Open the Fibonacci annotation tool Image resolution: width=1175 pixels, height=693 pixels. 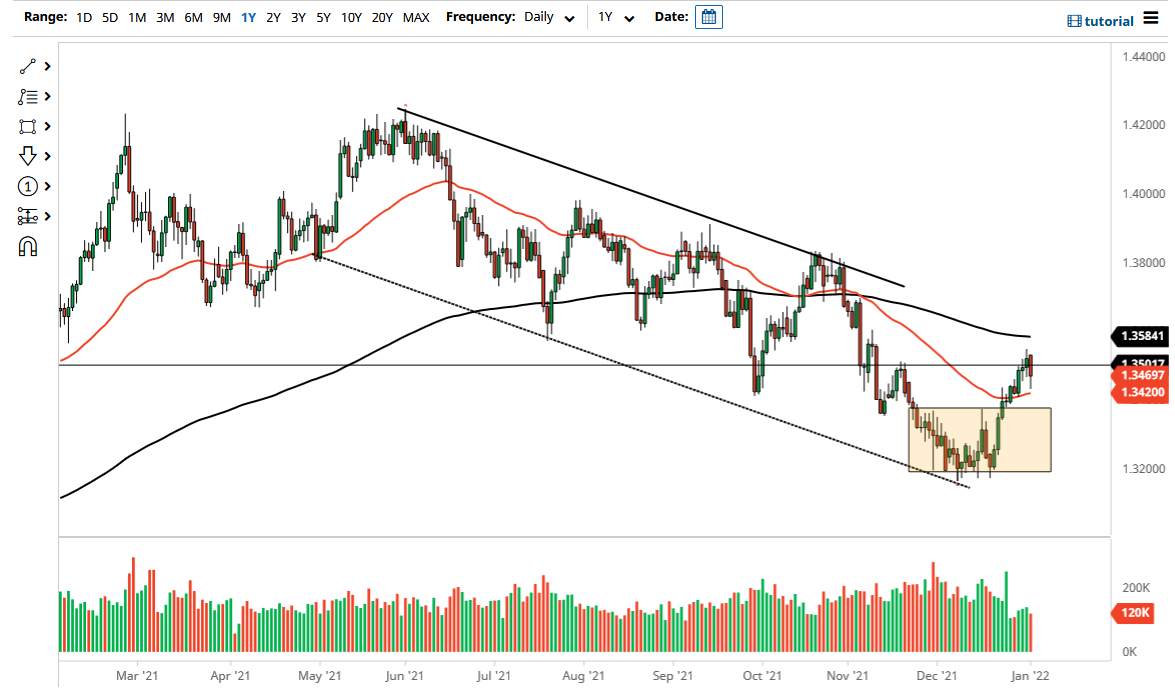(28, 96)
